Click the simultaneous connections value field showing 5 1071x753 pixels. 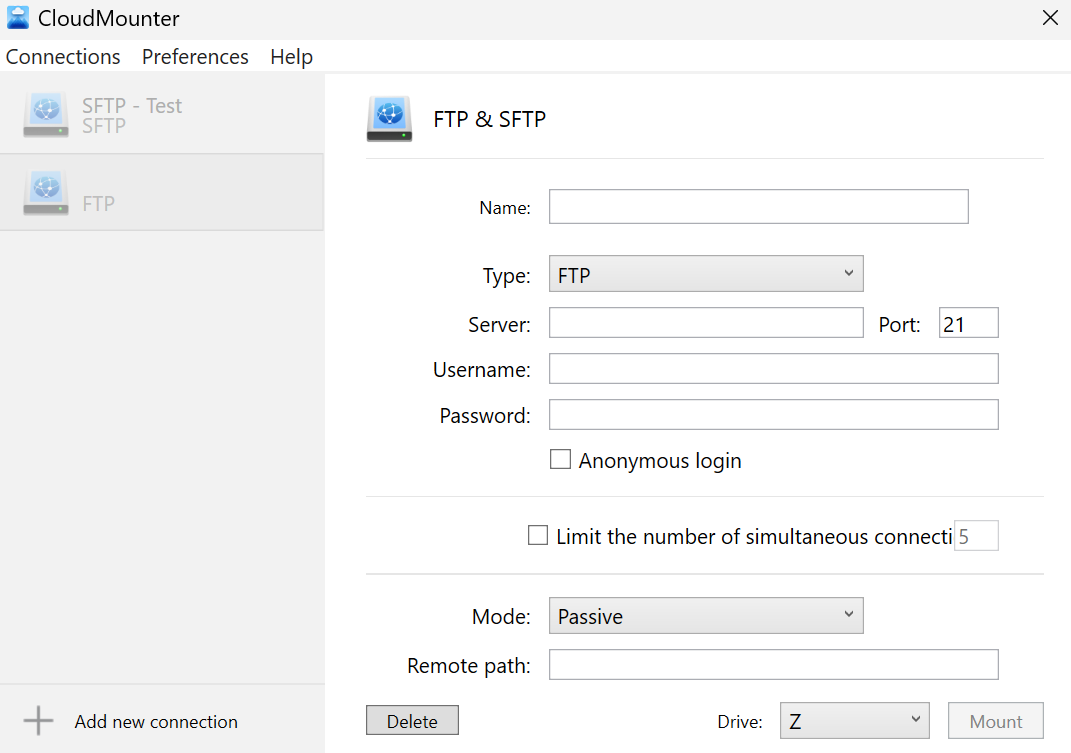coord(976,536)
